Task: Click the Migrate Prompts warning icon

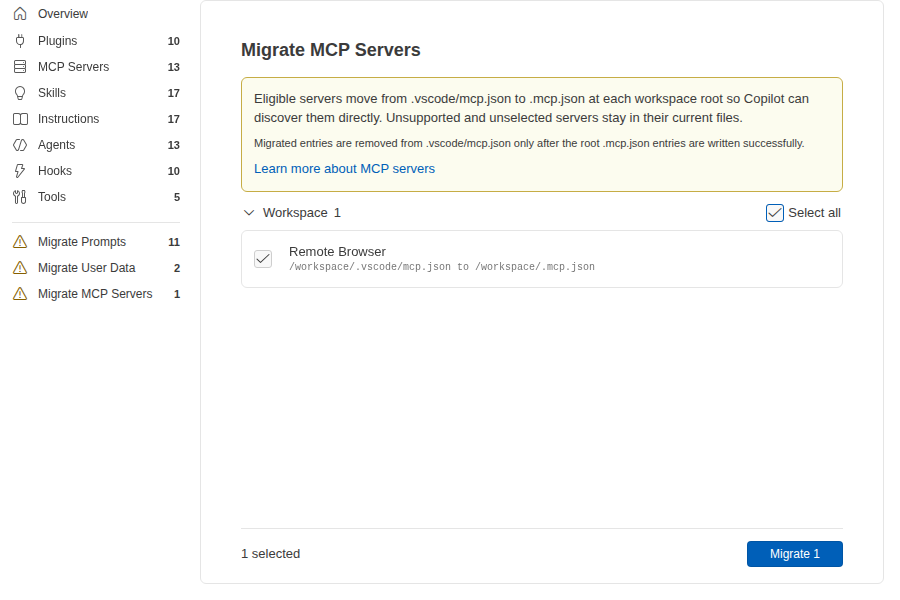Action: pos(20,242)
